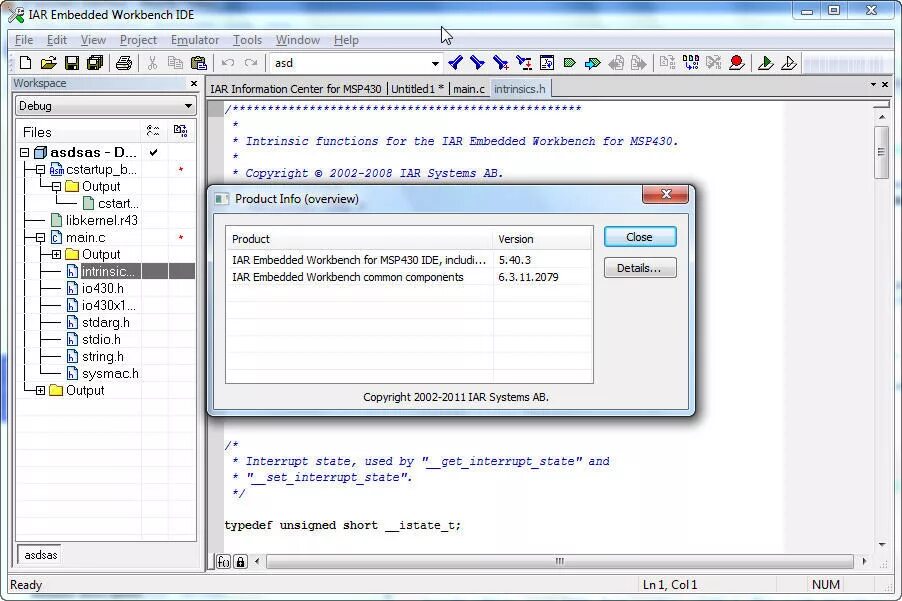Viewport: 902px width, 601px height.
Task: Click the Open file folder icon
Action: [48, 63]
